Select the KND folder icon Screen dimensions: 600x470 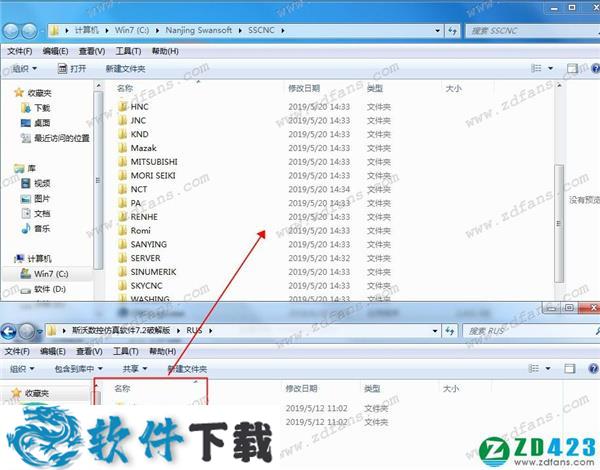click(122, 134)
